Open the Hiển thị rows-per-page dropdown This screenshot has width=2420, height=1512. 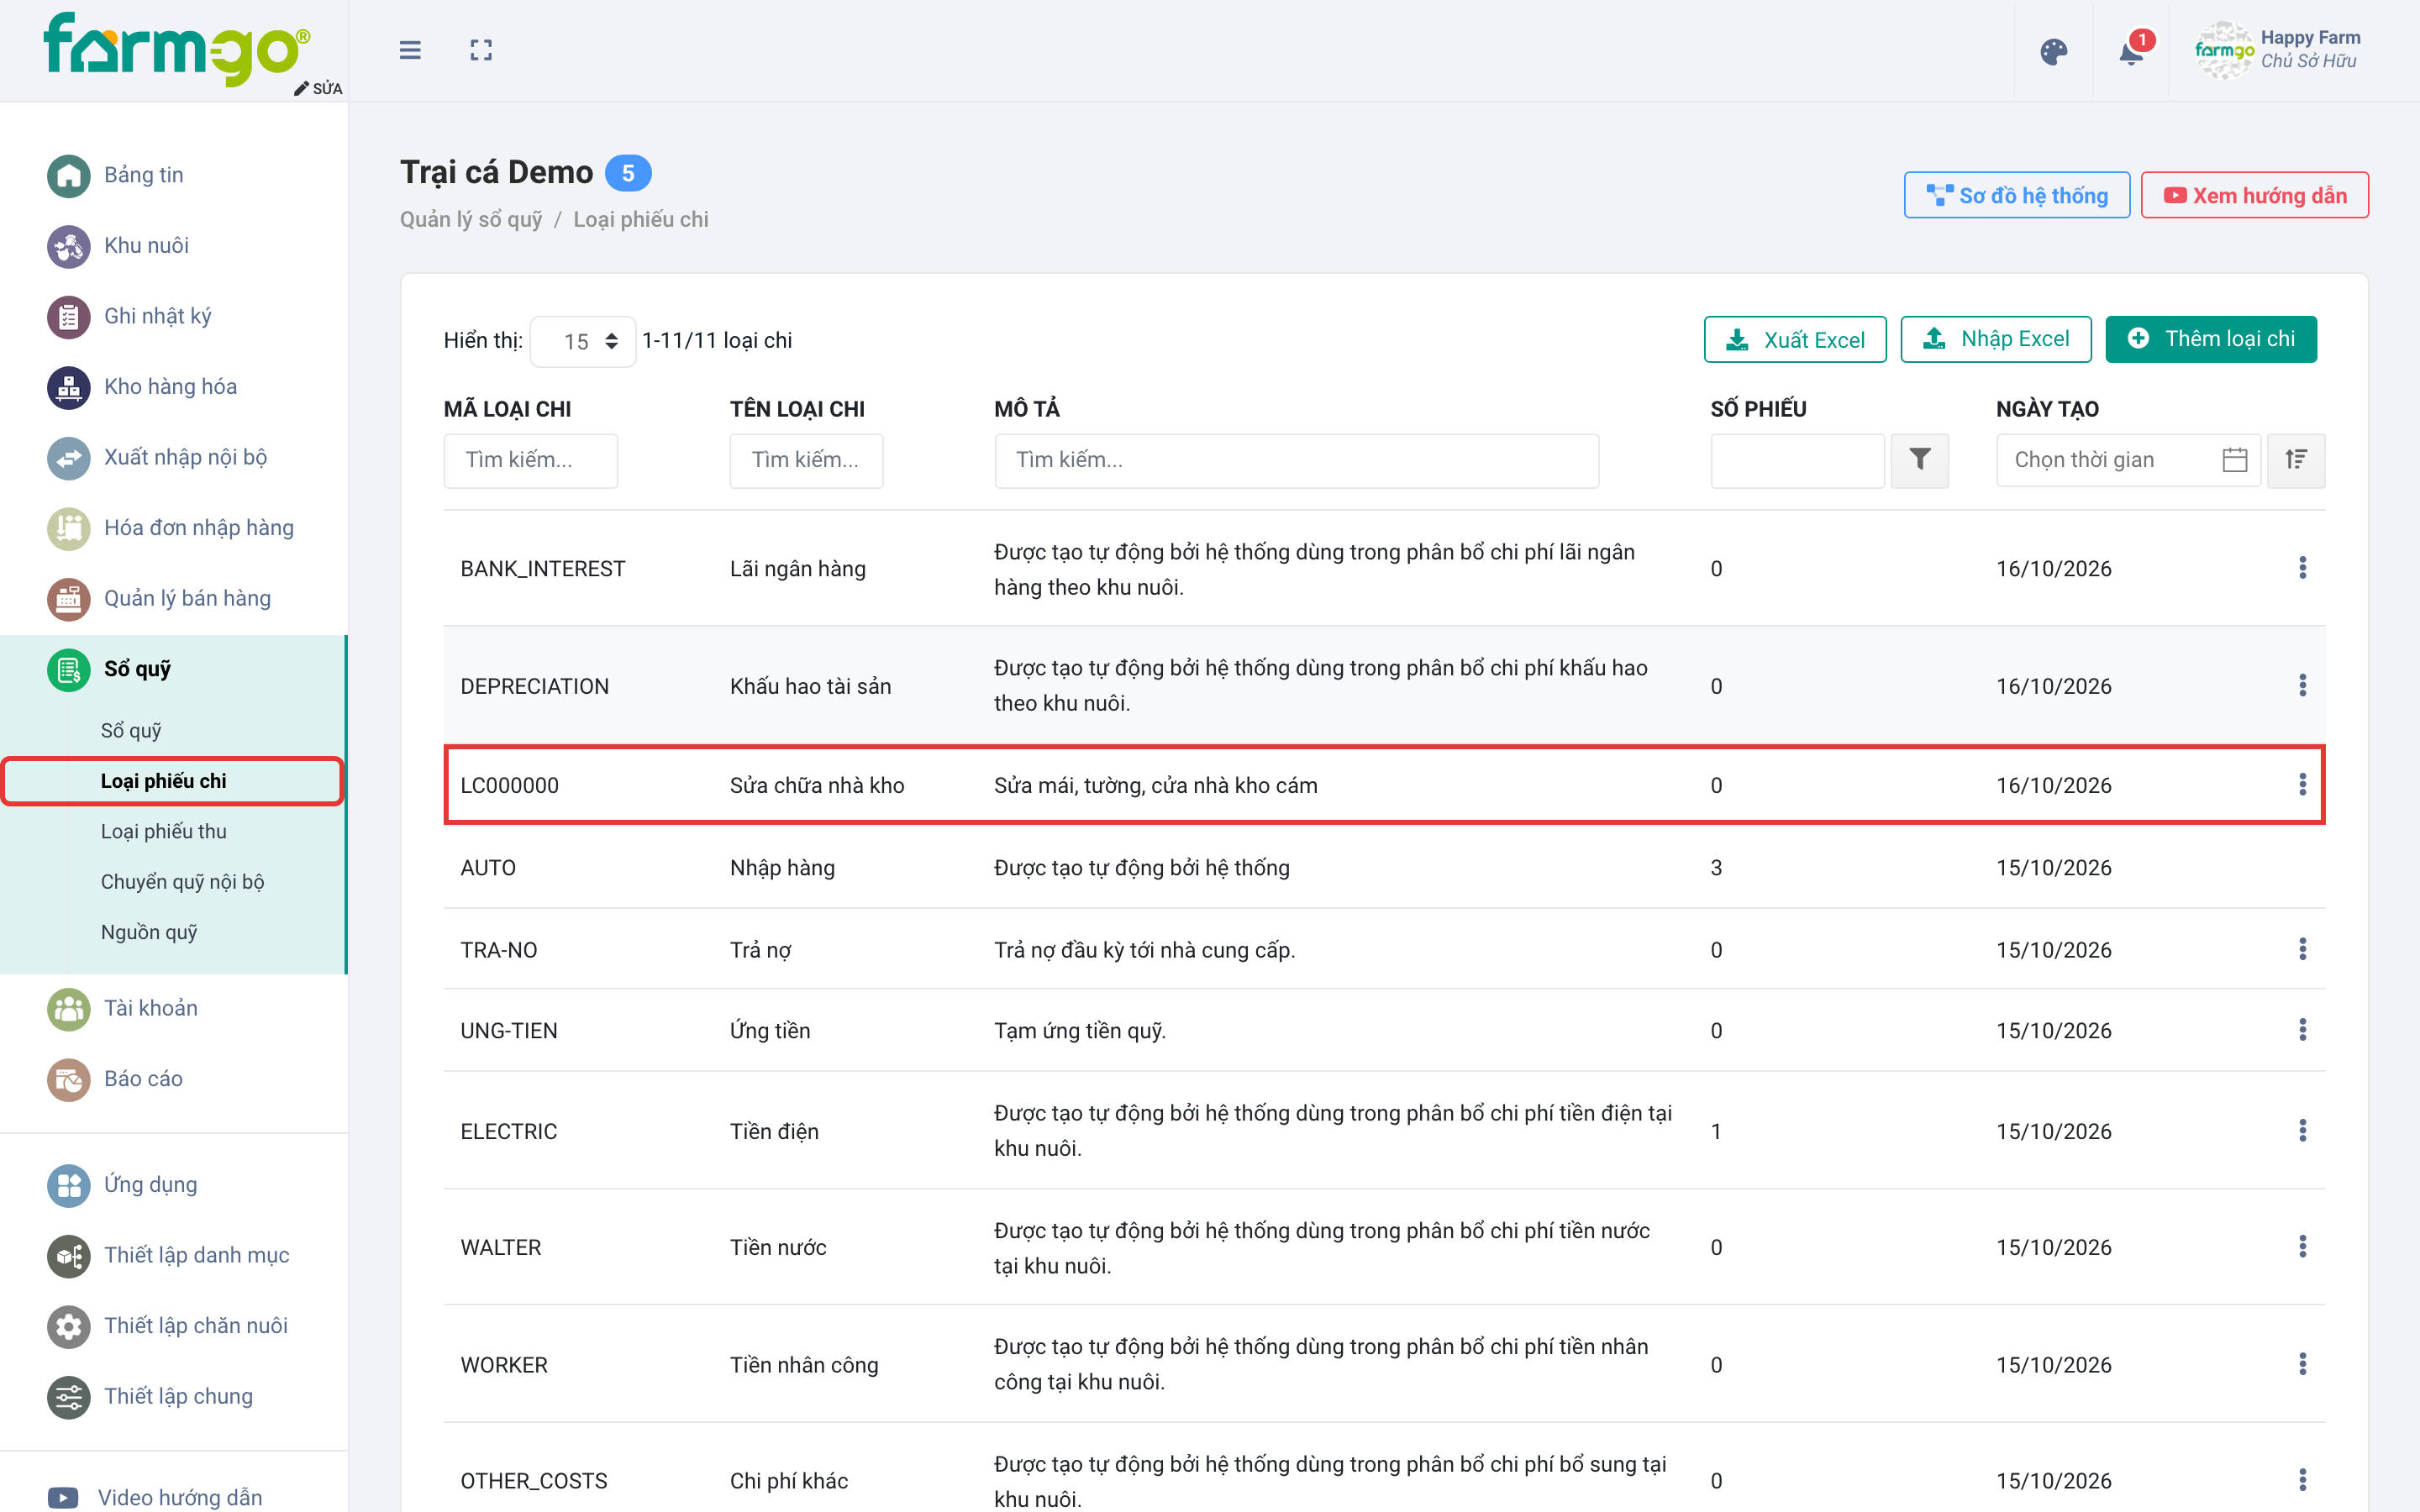[x=583, y=341]
